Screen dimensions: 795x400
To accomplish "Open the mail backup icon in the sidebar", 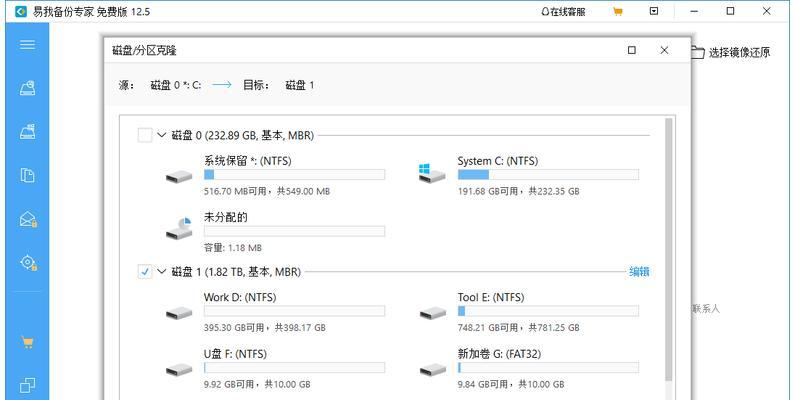I will (x=28, y=219).
